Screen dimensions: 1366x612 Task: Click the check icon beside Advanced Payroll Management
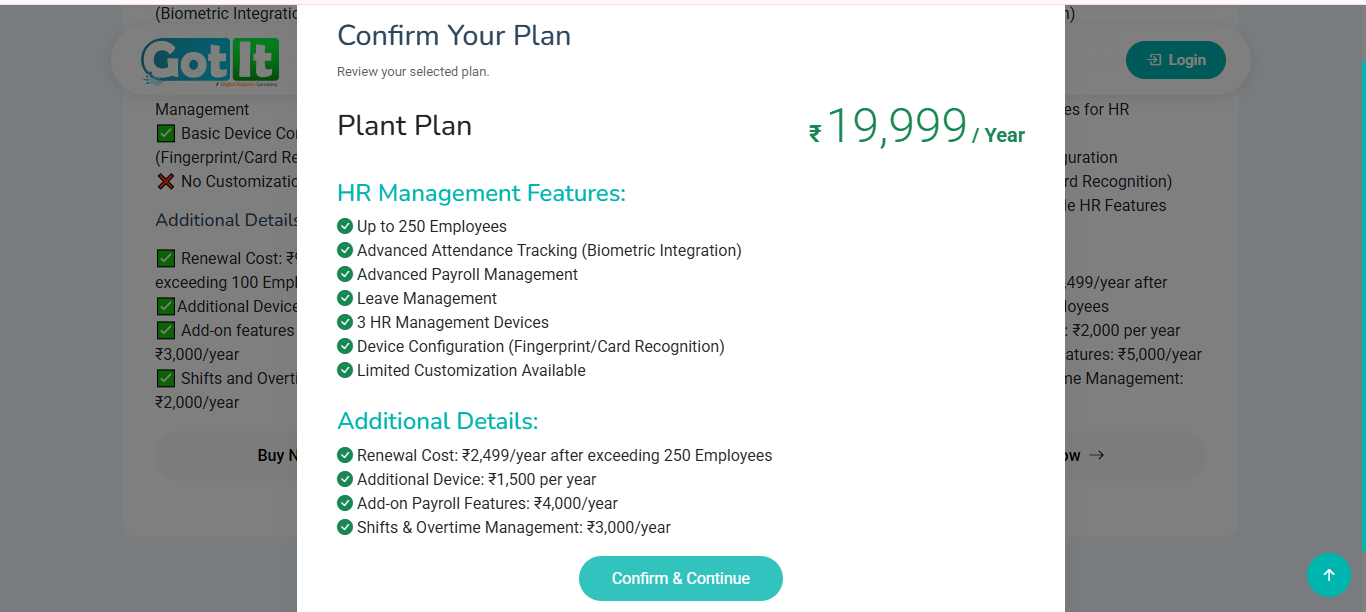point(345,274)
